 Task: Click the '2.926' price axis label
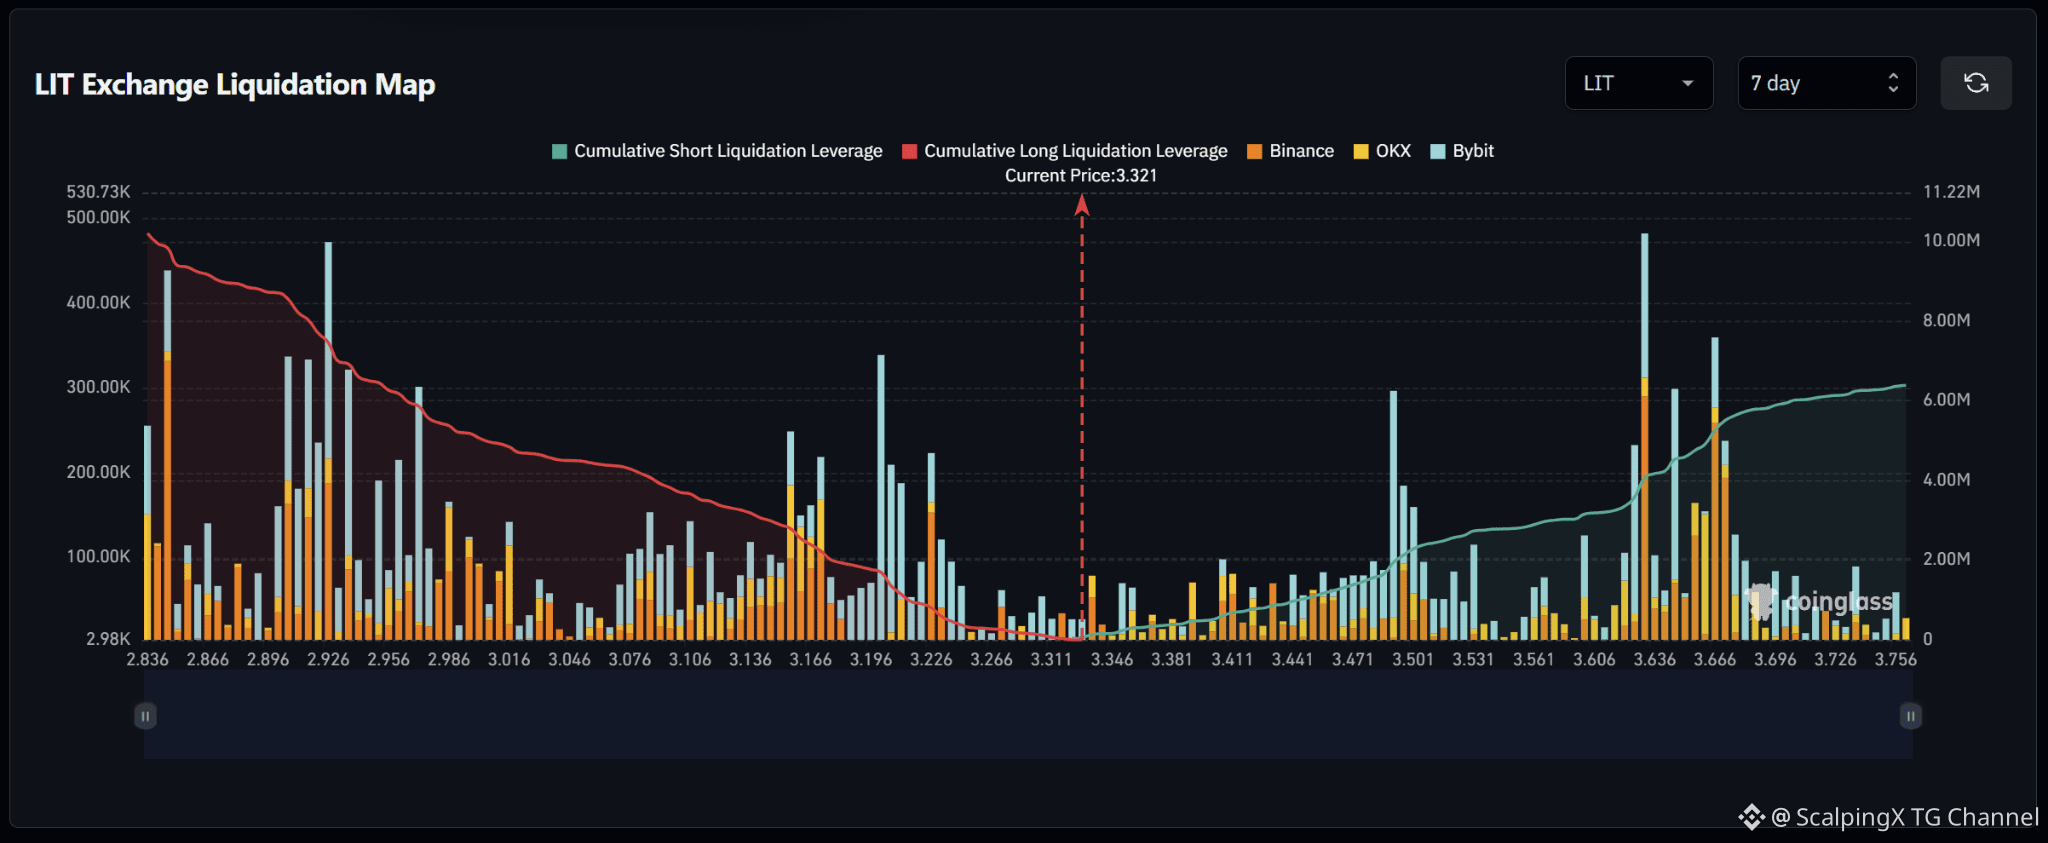click(328, 660)
